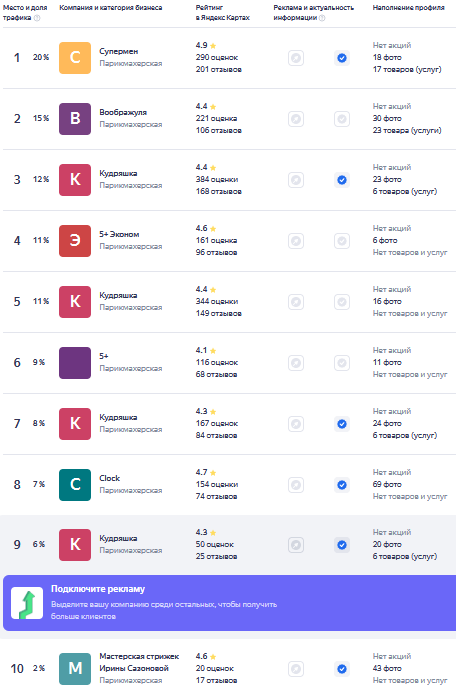This screenshot has width=456, height=691.
Task: Click the 'Наполнение профиля' column header
Action: click(x=408, y=7)
